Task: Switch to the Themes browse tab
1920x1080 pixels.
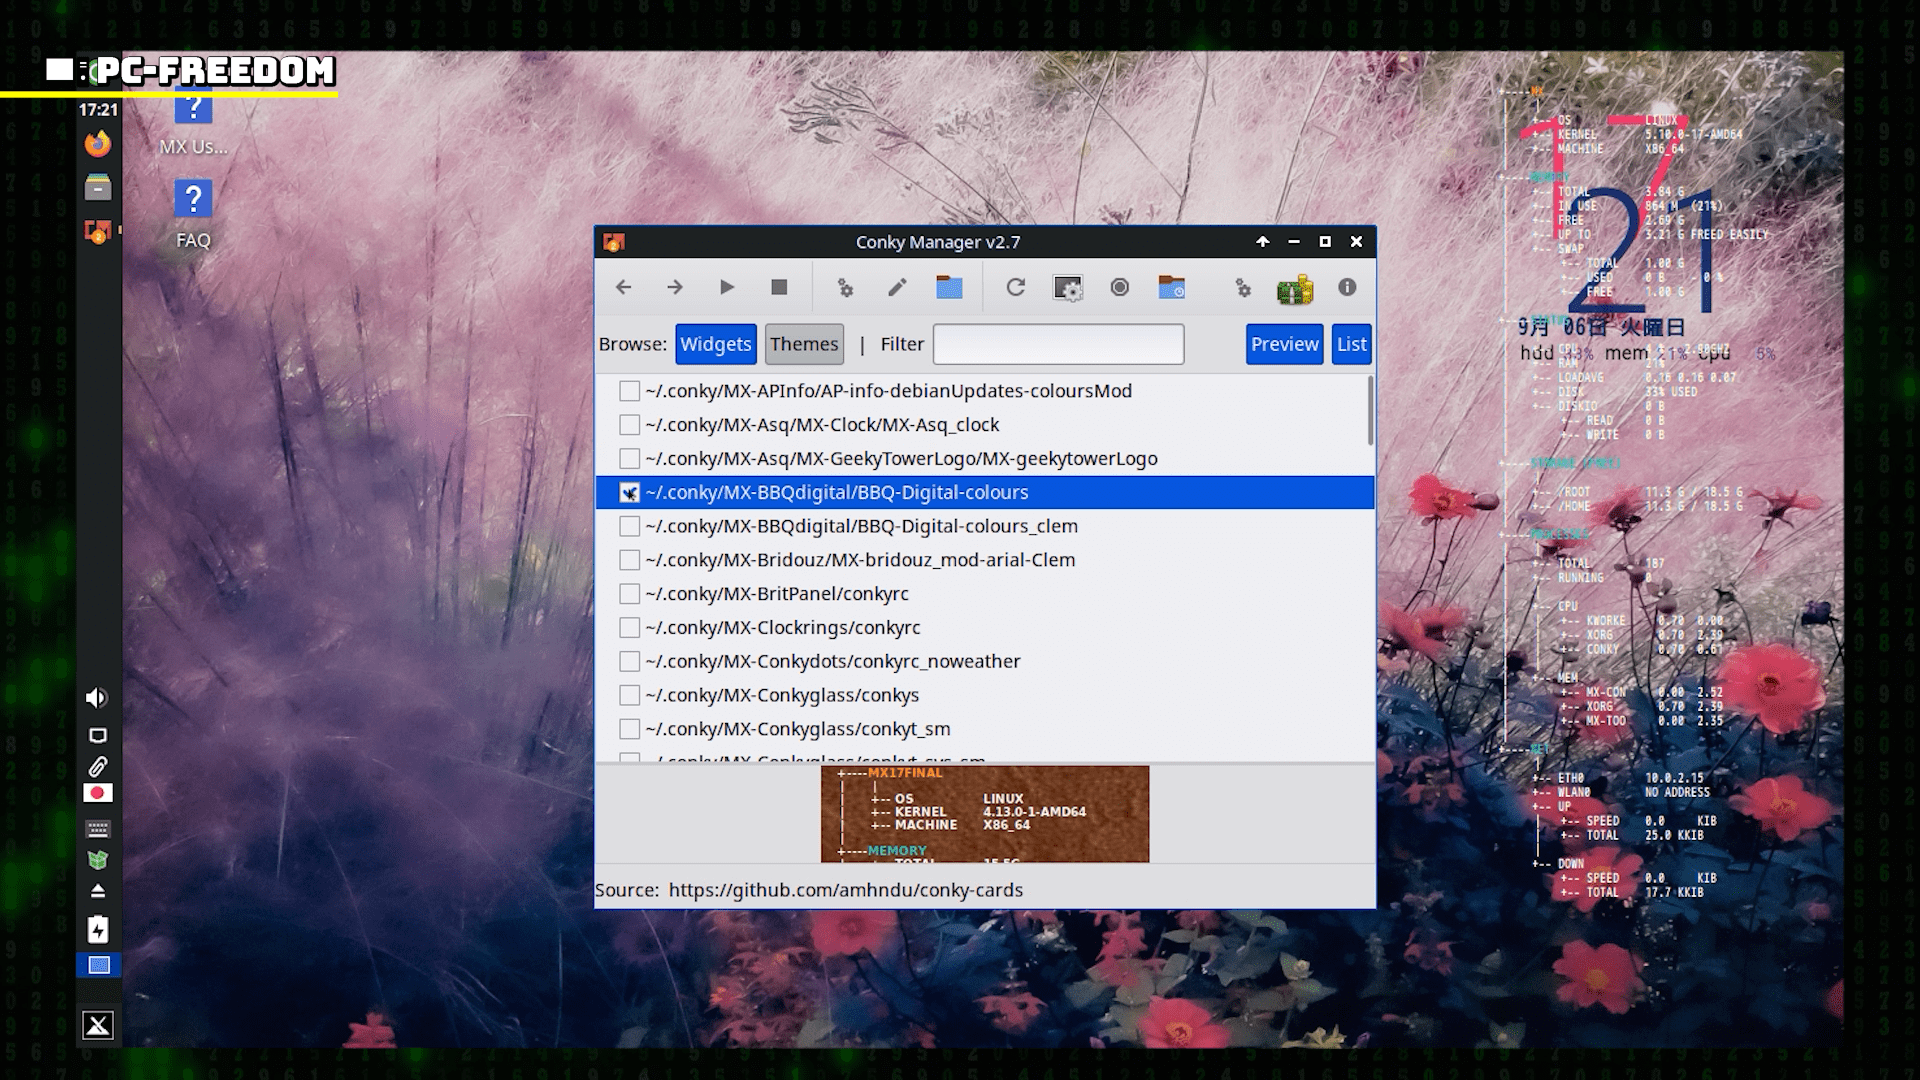Action: (x=804, y=344)
